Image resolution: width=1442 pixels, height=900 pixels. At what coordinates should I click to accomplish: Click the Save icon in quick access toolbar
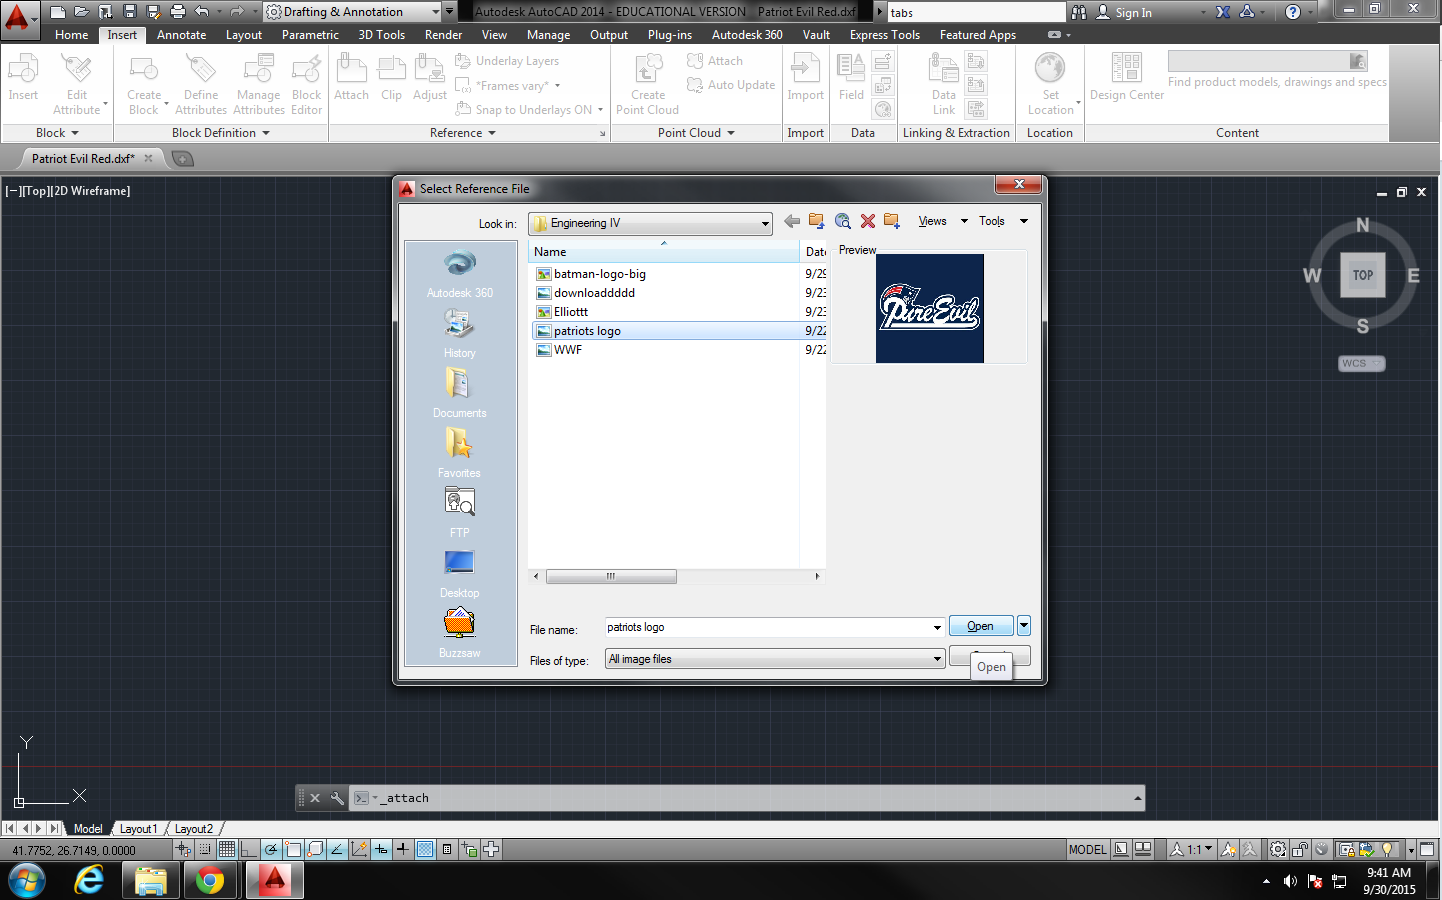[130, 12]
